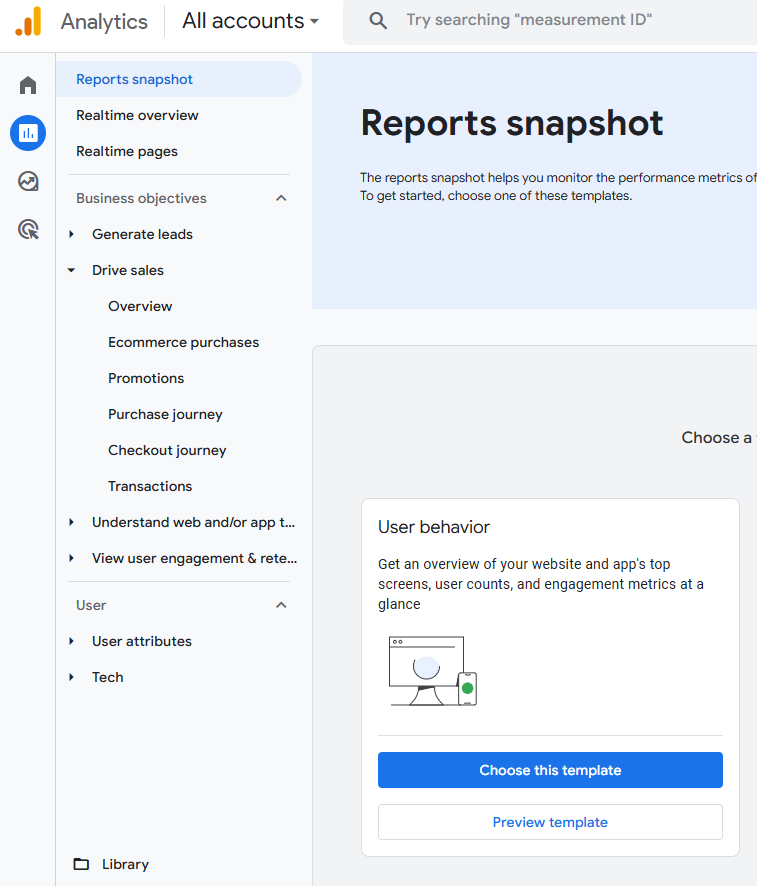Open the Advertising icon in left rail
The height and width of the screenshot is (886, 757).
(x=28, y=229)
